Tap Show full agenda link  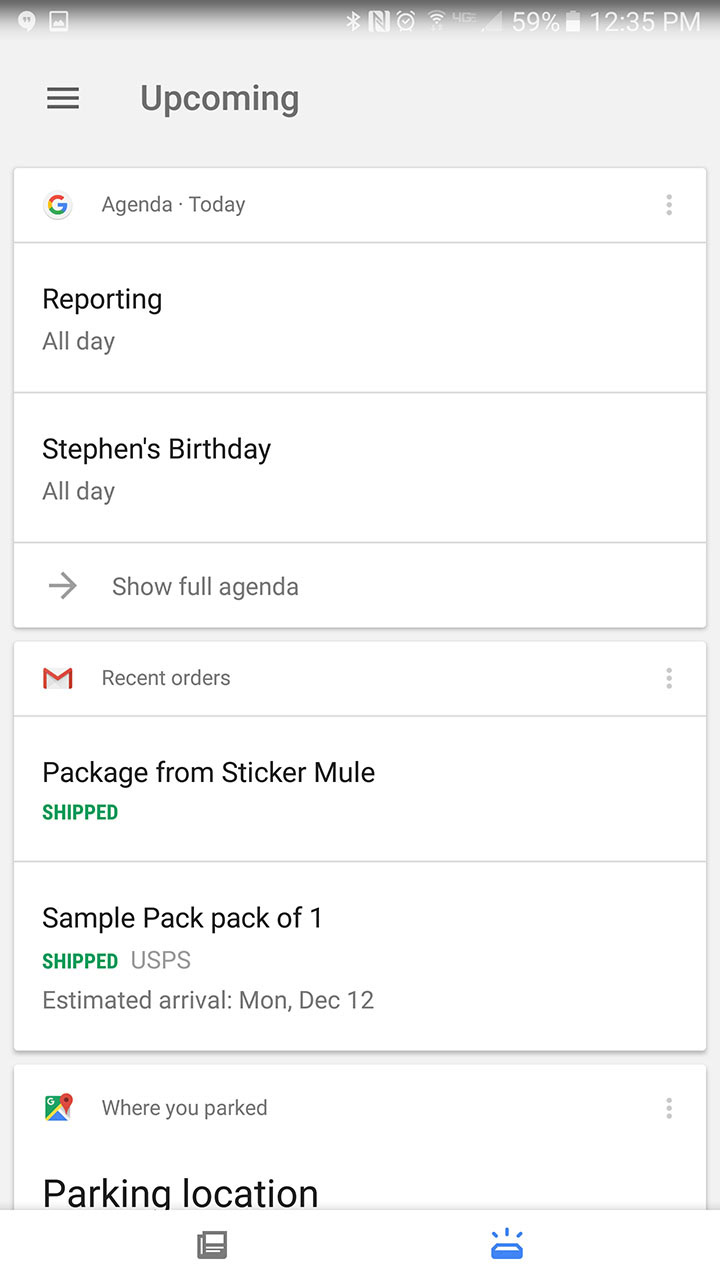point(205,587)
